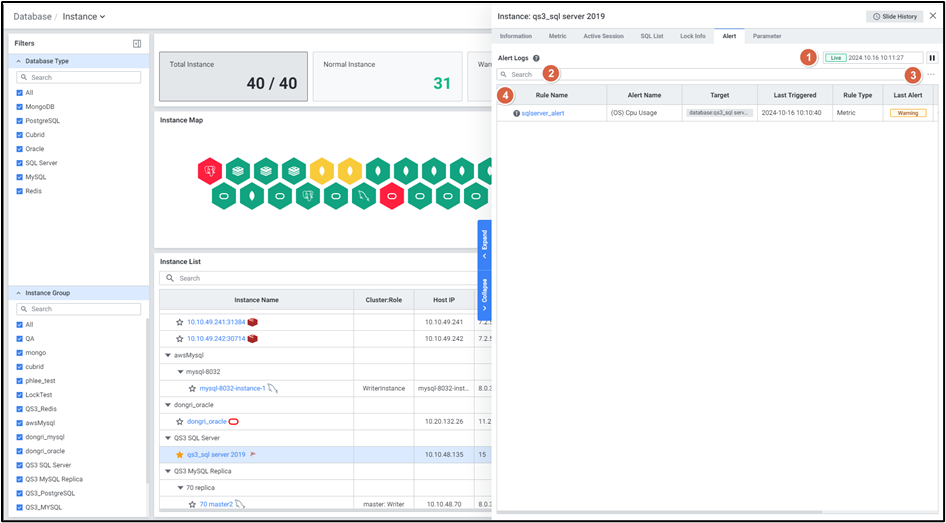Open the Lock Info tab

click(x=692, y=36)
